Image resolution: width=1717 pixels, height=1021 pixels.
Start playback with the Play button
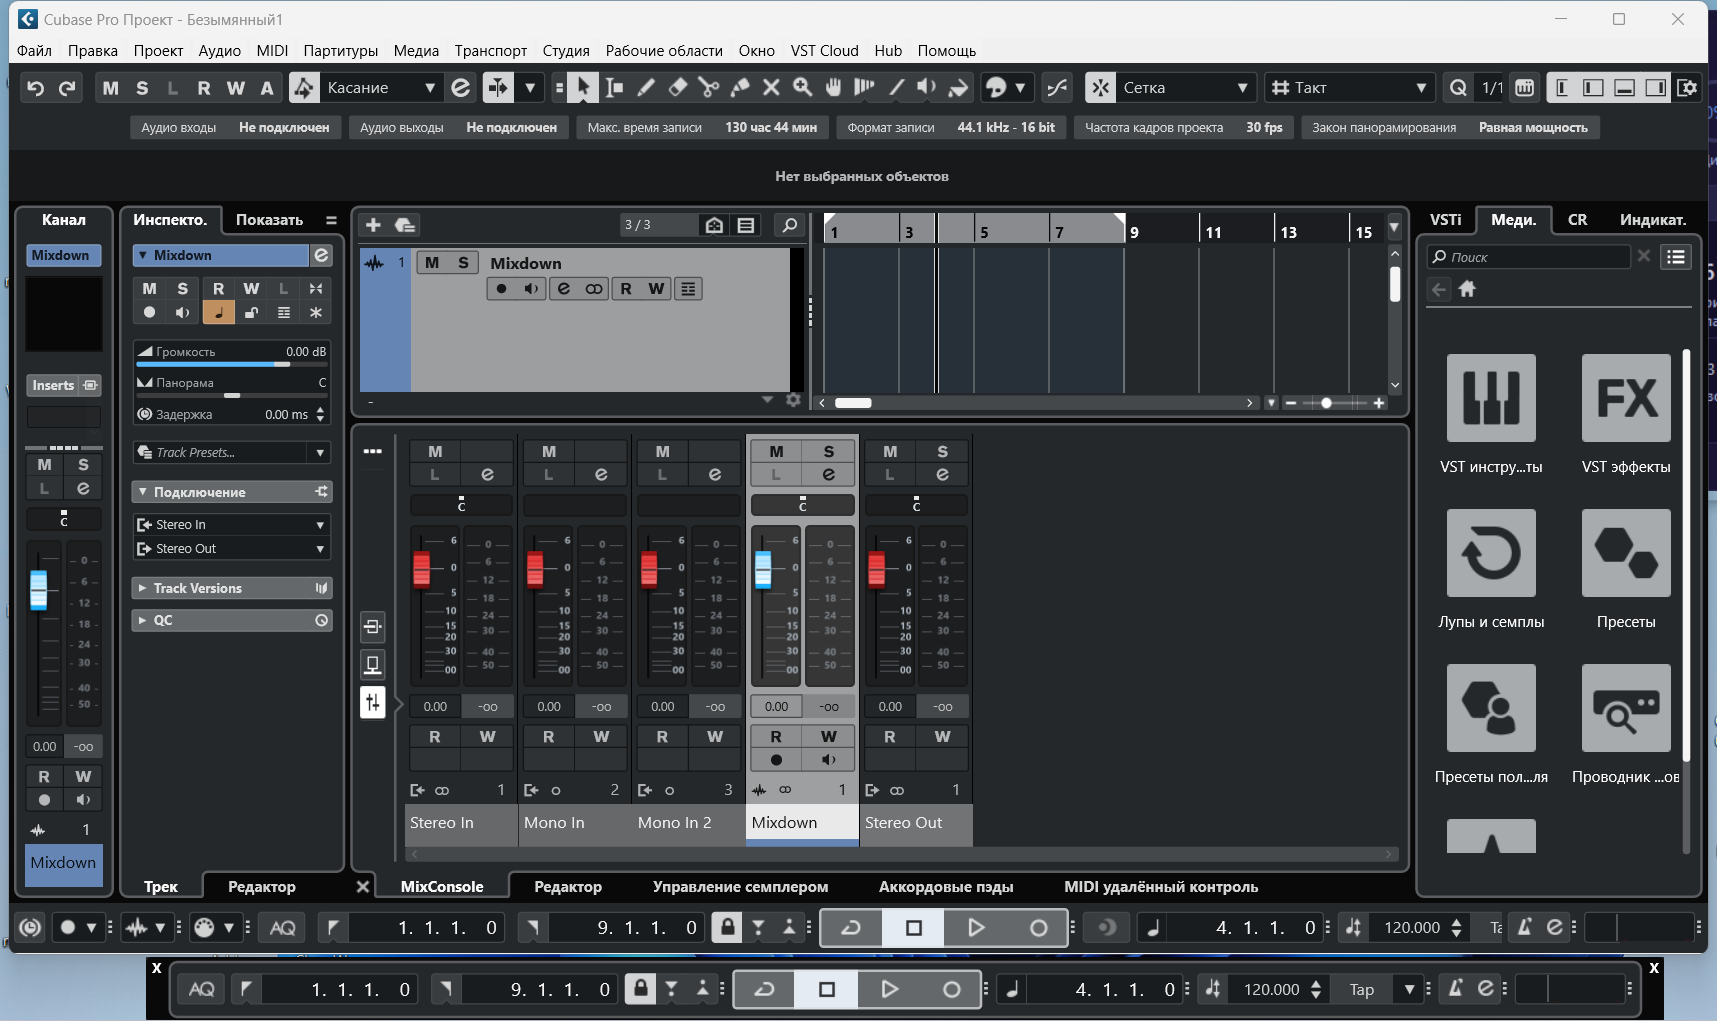coord(976,928)
